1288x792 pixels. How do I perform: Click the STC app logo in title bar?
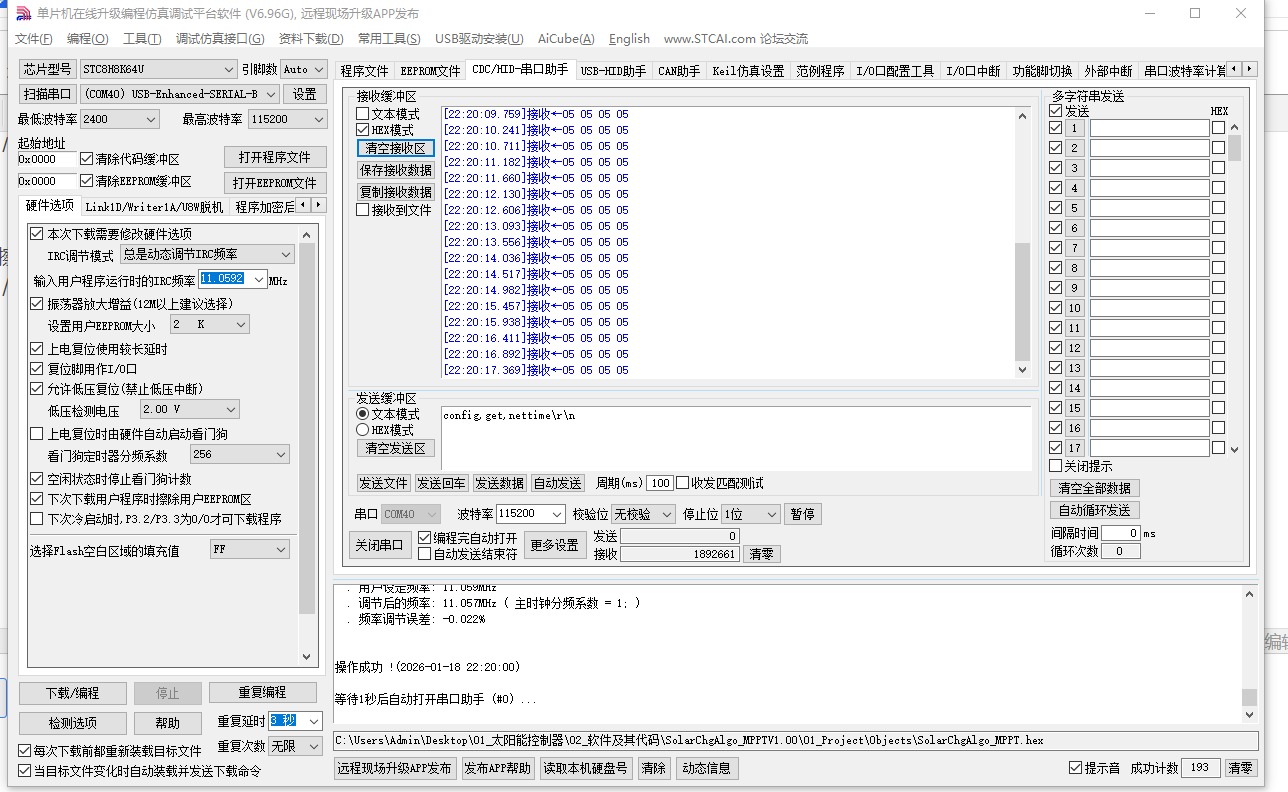[23, 13]
